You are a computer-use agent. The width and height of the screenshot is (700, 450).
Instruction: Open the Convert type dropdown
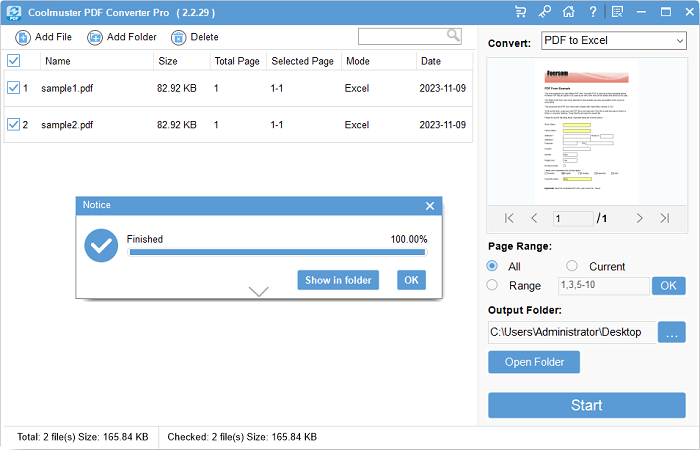point(614,41)
